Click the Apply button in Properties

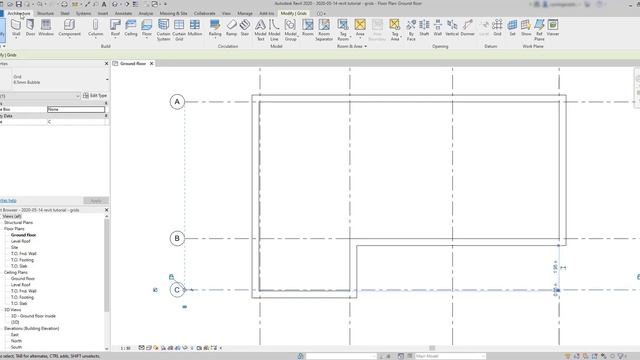pos(96,200)
